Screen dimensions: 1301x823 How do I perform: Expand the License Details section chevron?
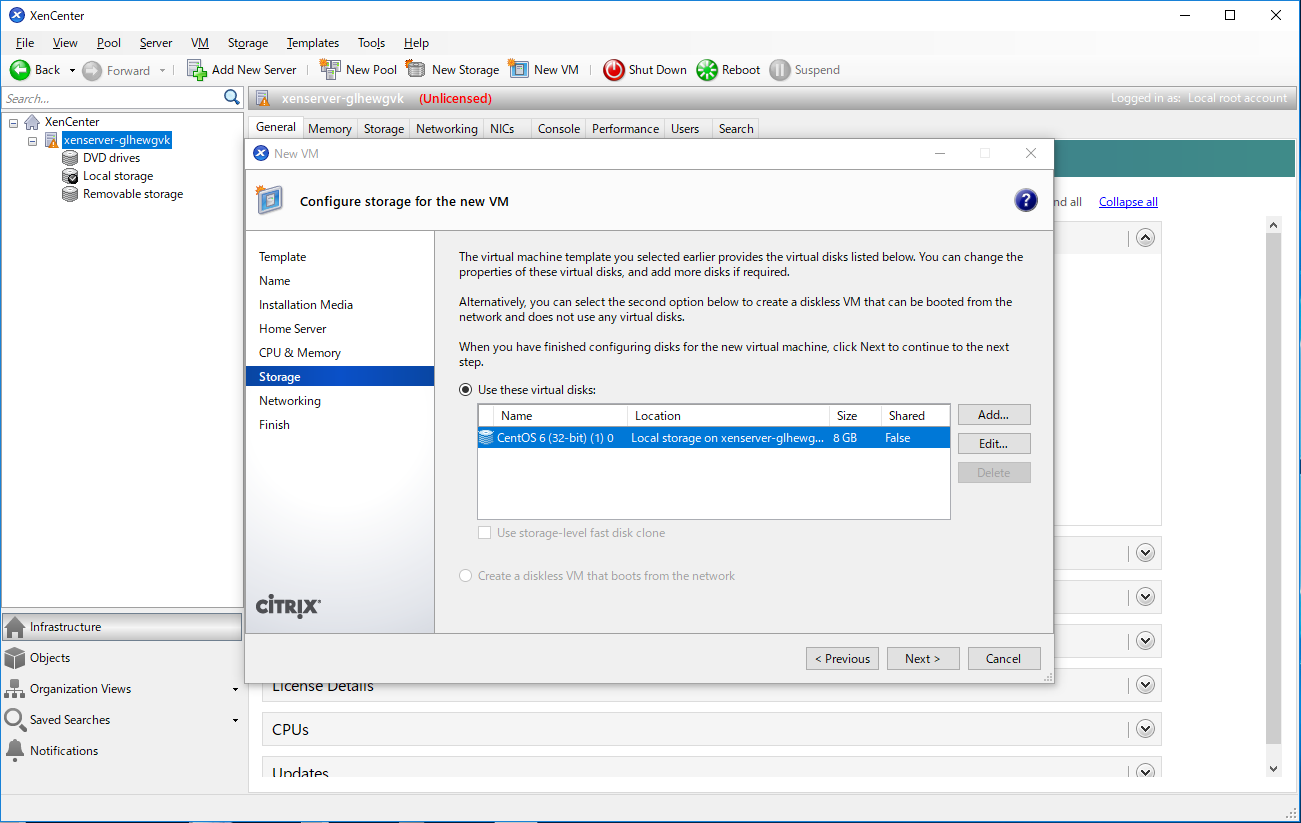tap(1146, 685)
